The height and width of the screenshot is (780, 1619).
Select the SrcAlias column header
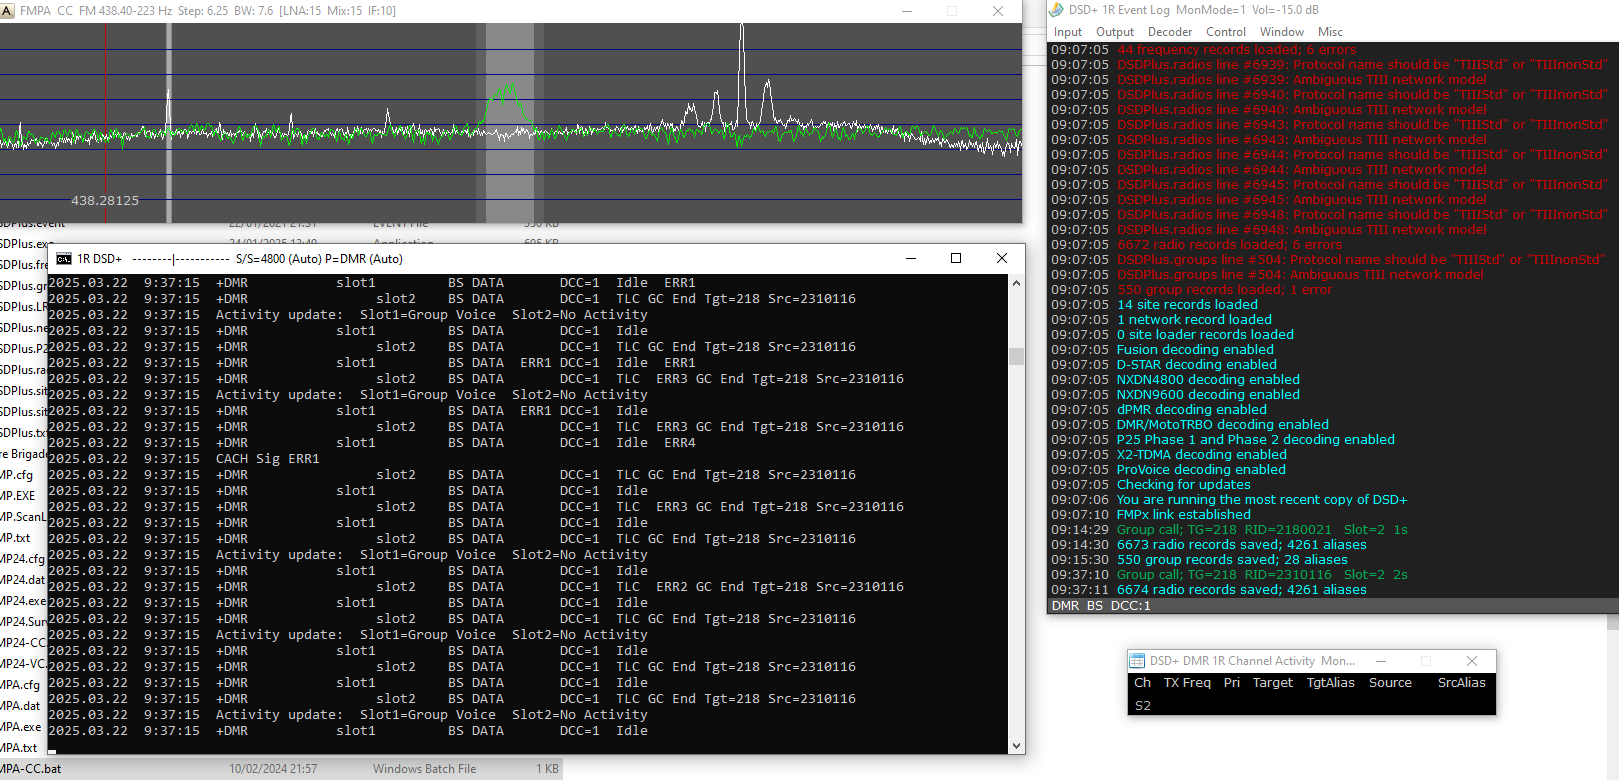tap(1462, 683)
